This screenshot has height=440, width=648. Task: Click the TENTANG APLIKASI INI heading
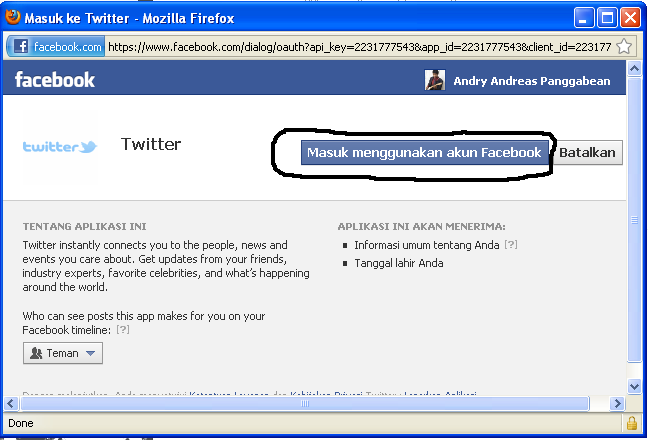pos(84,226)
